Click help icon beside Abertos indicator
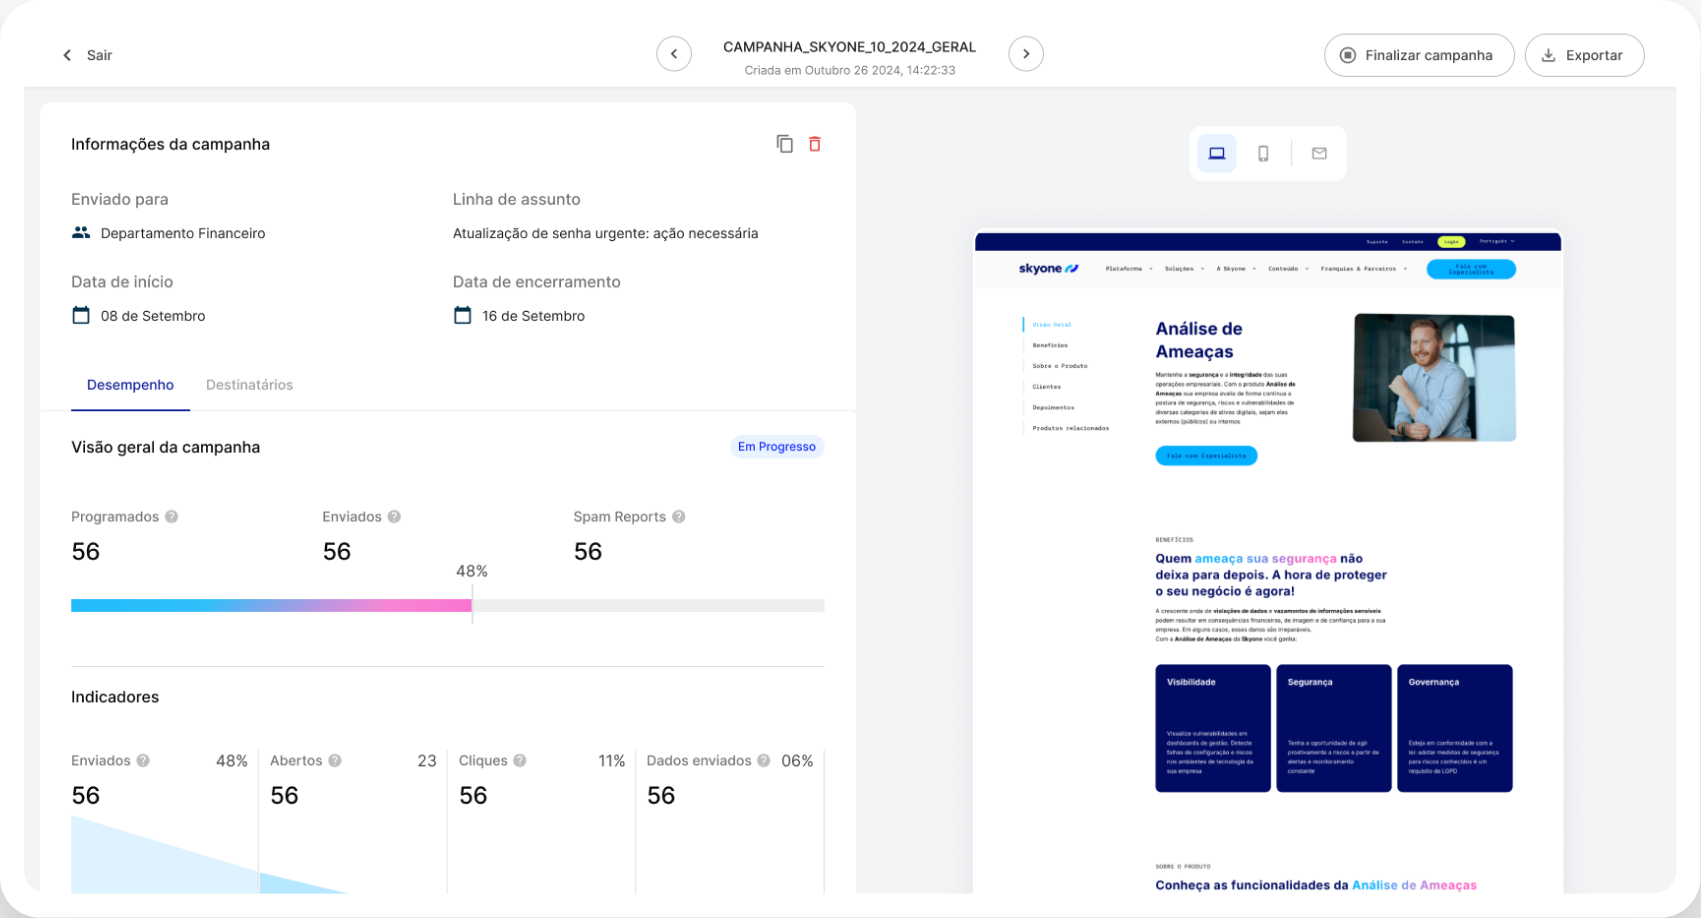This screenshot has width=1701, height=918. coord(335,761)
